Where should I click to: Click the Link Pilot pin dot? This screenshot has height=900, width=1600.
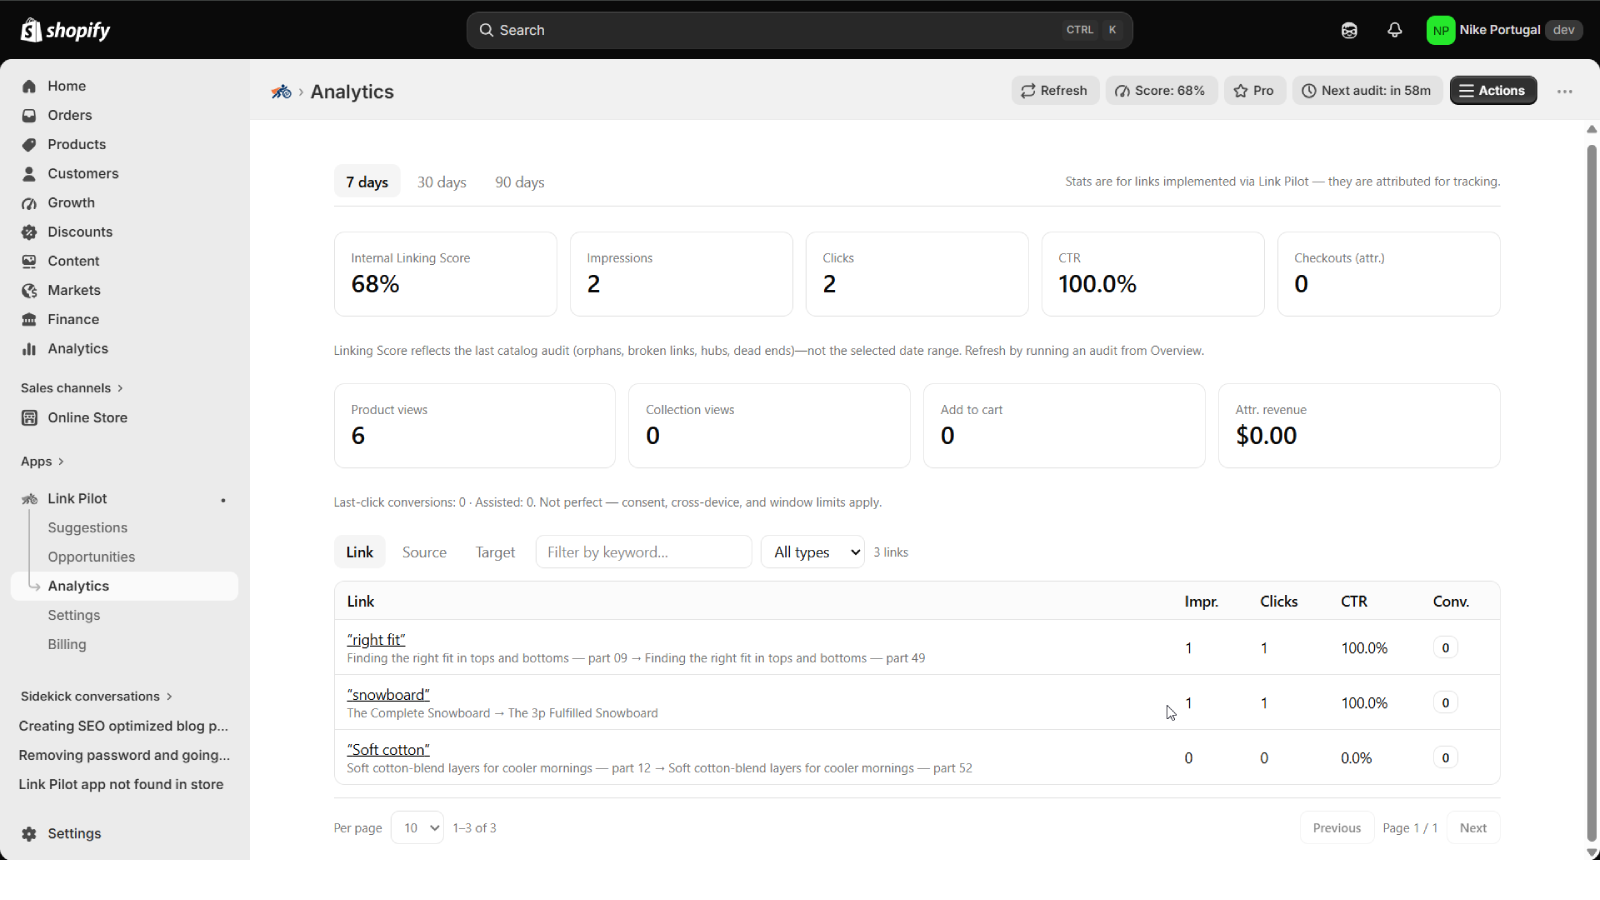pyautogui.click(x=223, y=500)
